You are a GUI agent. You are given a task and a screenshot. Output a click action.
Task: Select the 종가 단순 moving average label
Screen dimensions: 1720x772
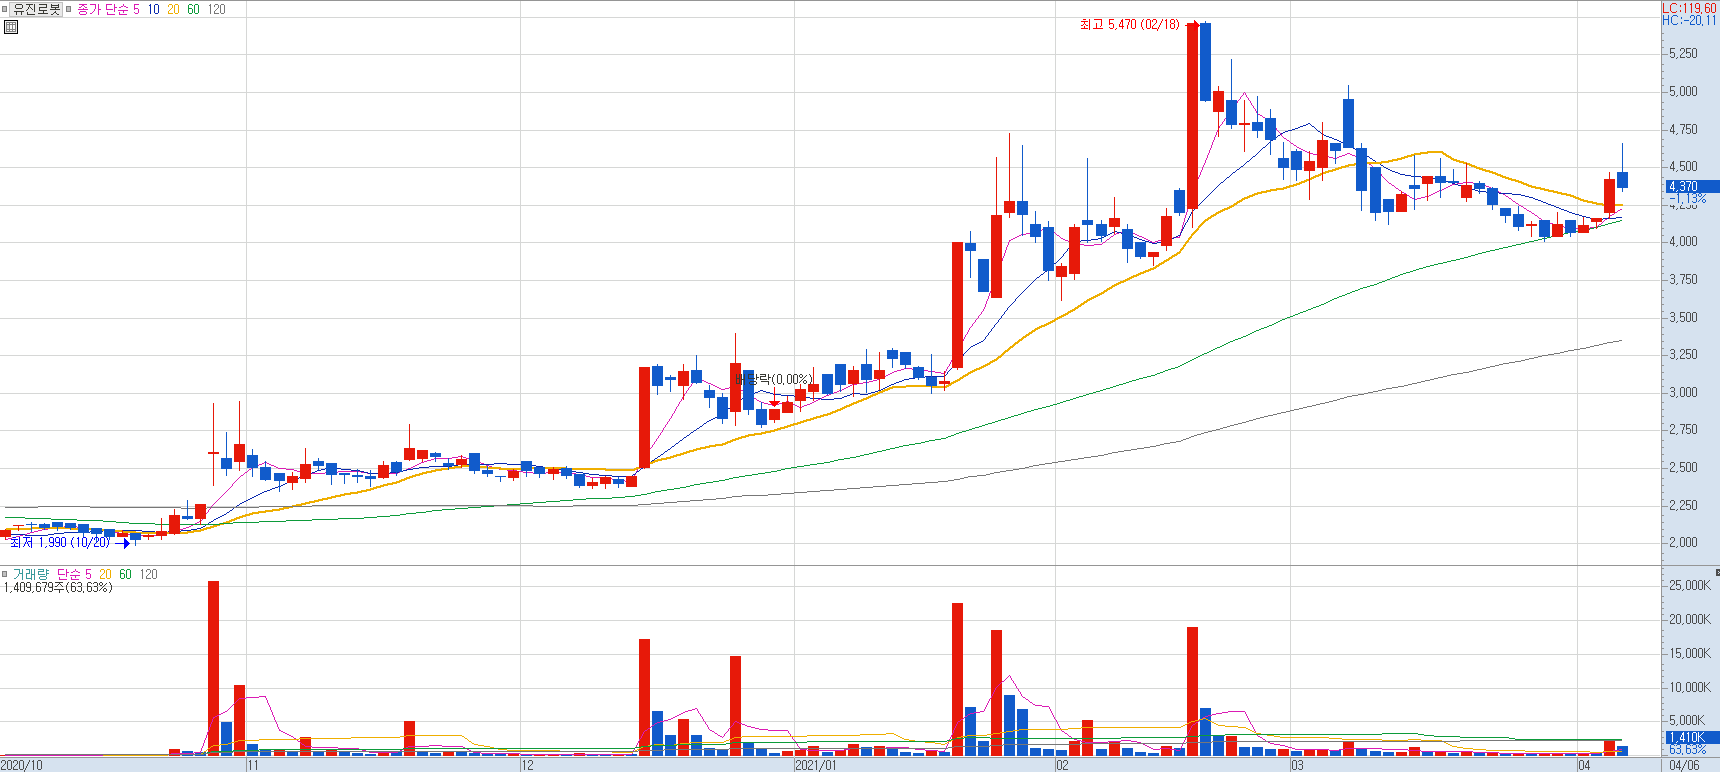[102, 9]
